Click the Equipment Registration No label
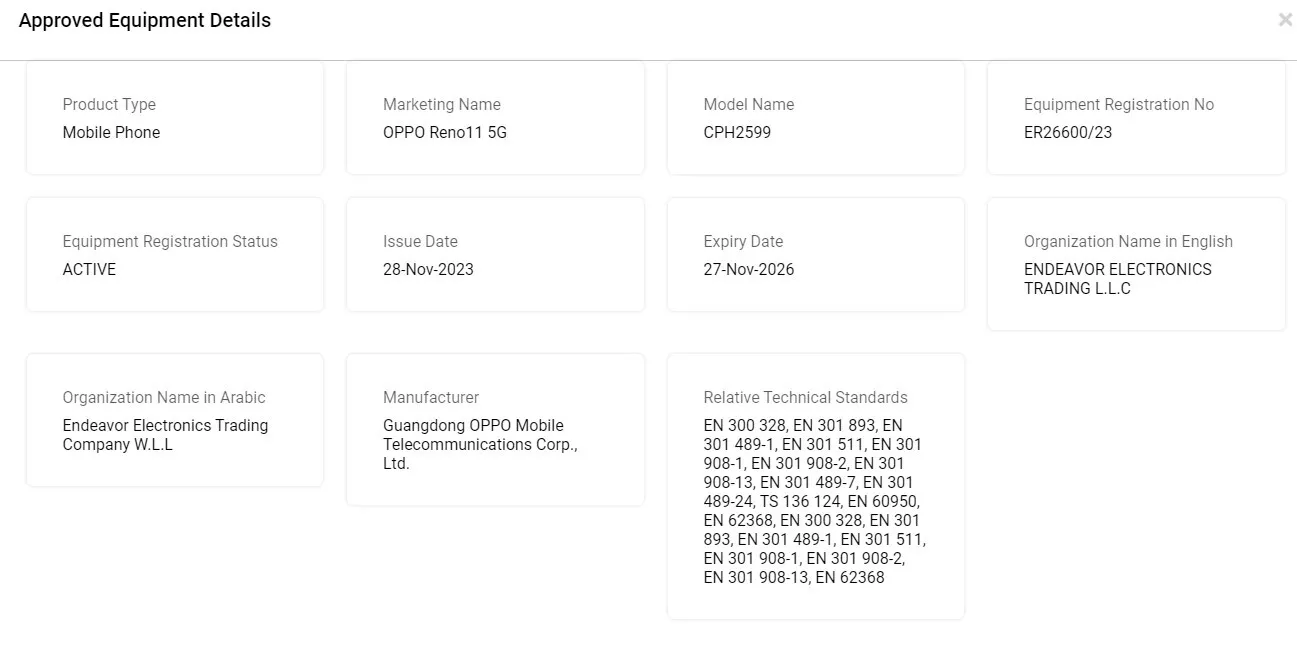 coord(1119,104)
